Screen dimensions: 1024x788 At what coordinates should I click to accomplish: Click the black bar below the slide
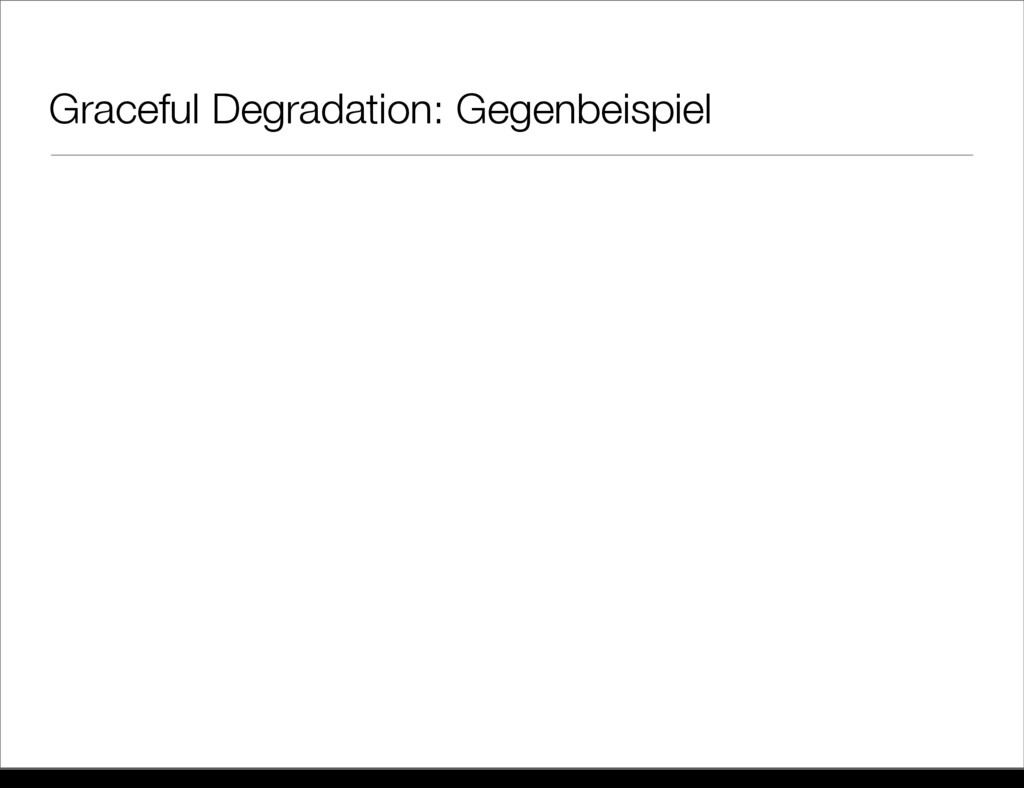click(x=512, y=777)
